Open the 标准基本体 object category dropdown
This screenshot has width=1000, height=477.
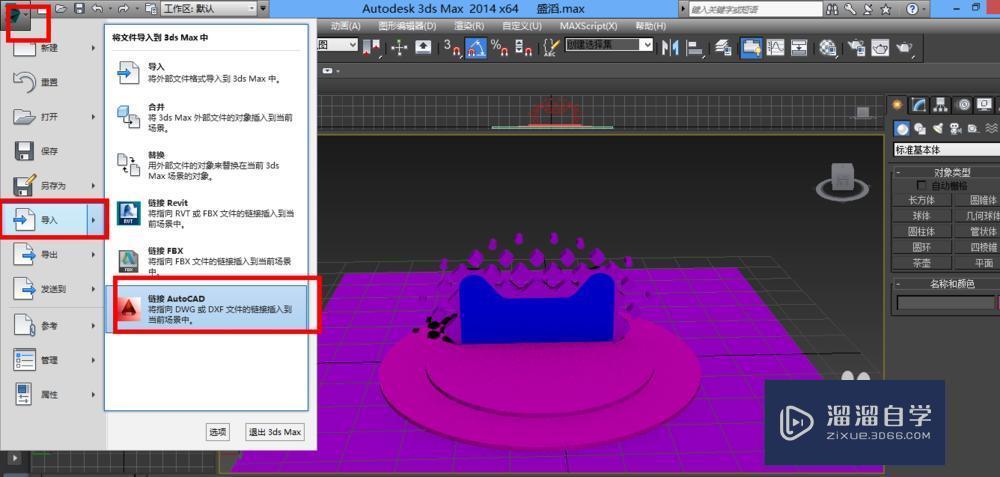point(946,150)
